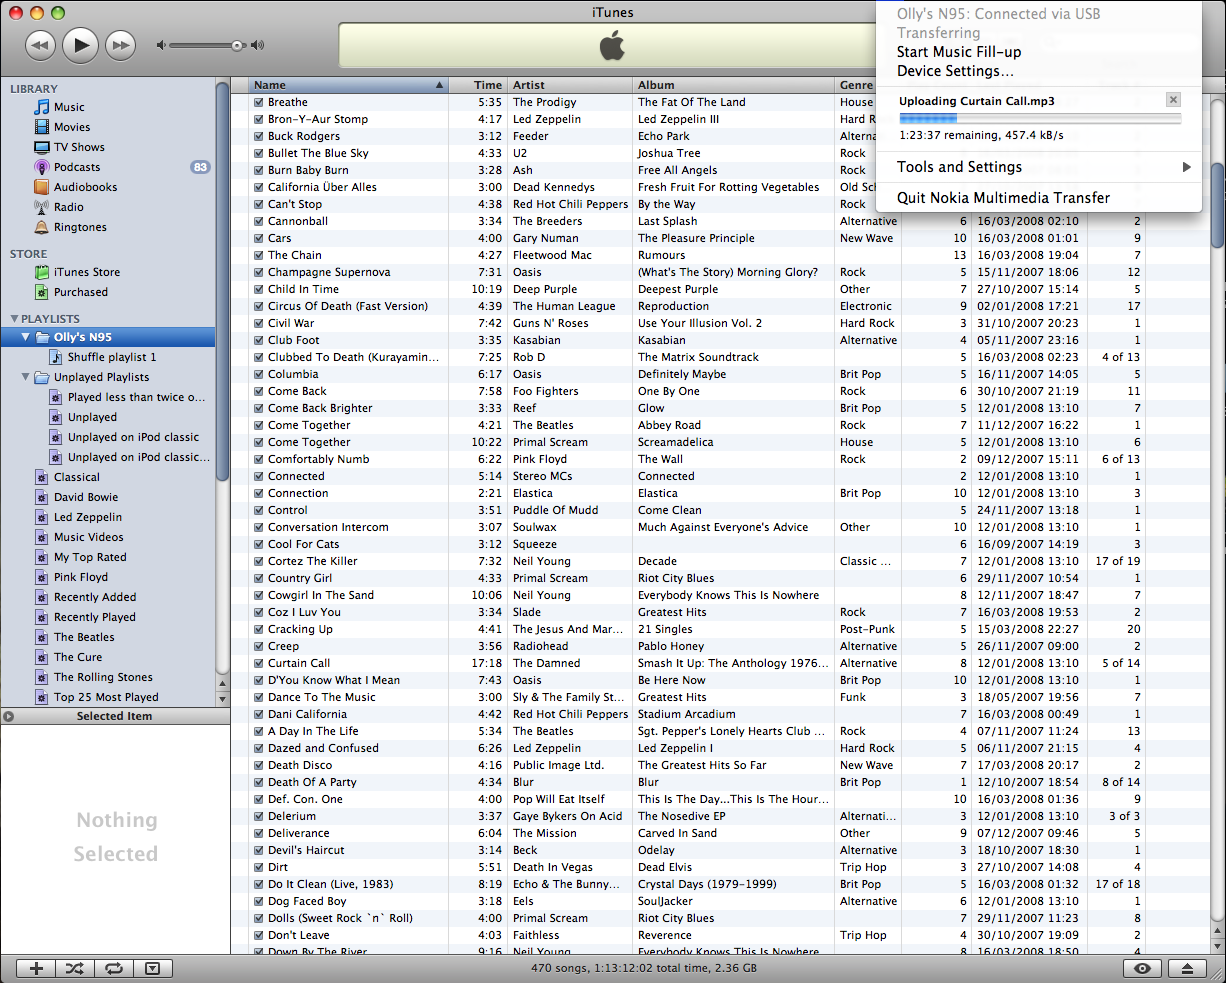Select The Rolling Stones playlist
This screenshot has width=1226, height=983.
103,677
